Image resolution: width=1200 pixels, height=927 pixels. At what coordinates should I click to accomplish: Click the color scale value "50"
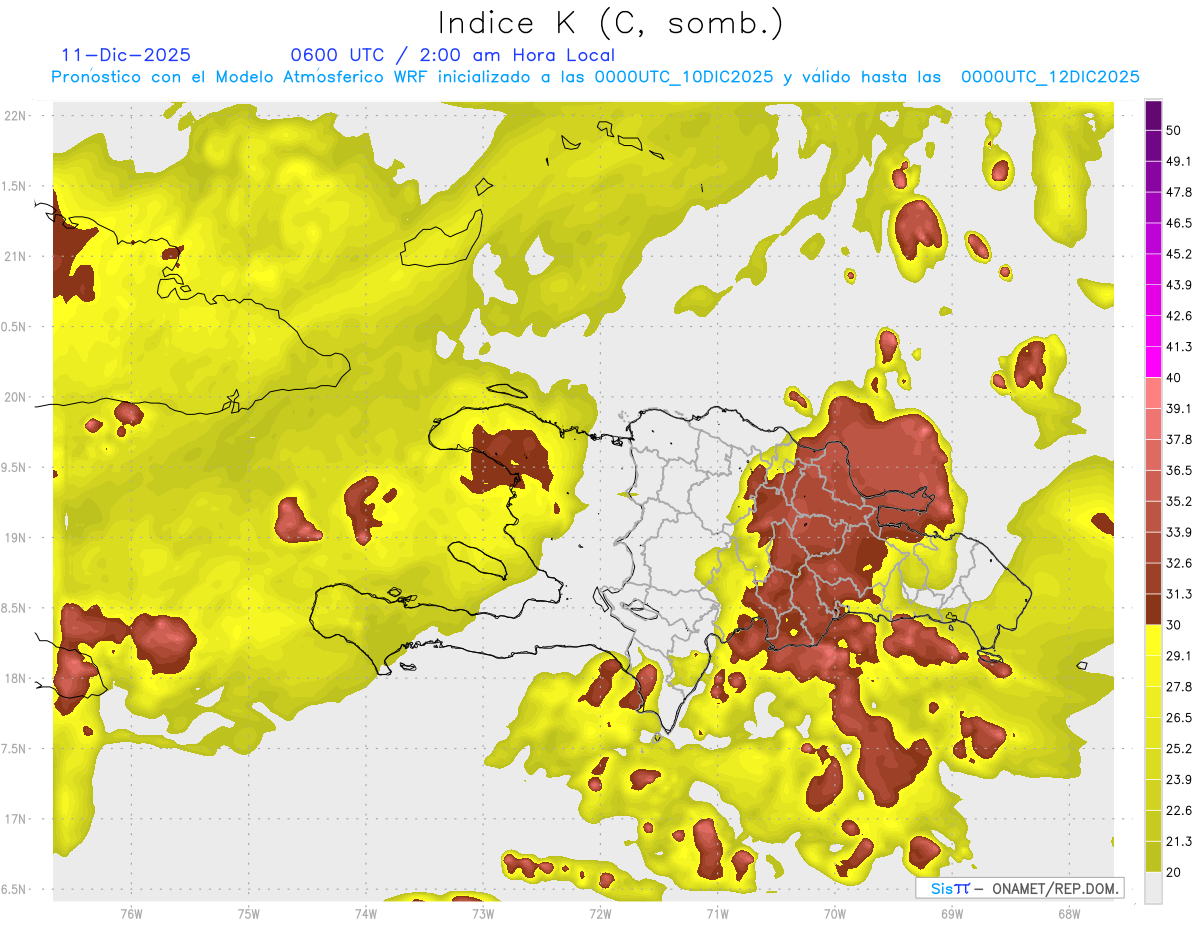[x=1174, y=129]
